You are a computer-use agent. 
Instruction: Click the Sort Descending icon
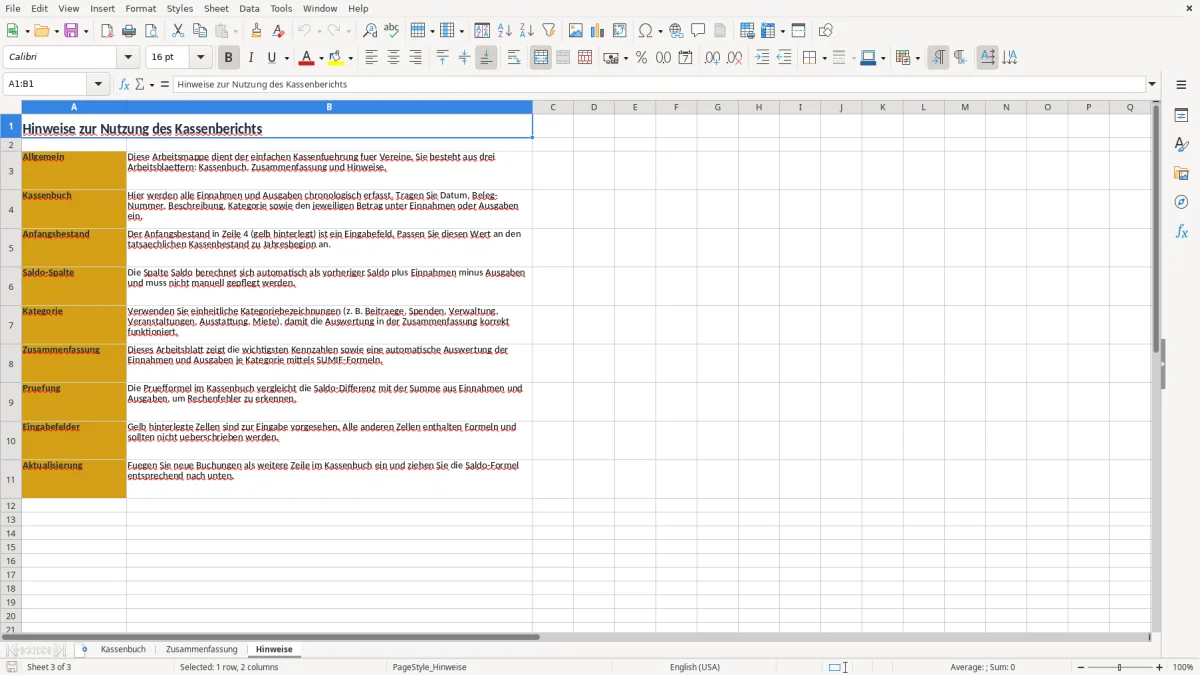[527, 31]
